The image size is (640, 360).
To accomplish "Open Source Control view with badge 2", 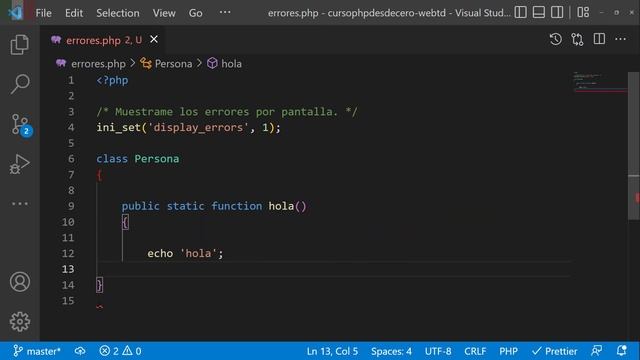I will click(x=20, y=124).
